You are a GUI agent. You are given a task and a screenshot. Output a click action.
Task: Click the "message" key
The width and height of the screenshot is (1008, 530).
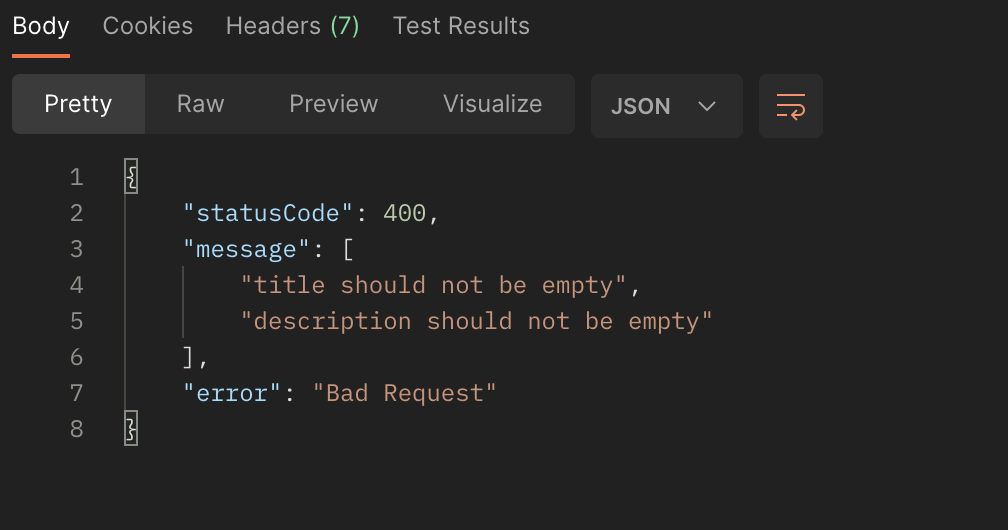pos(247,249)
